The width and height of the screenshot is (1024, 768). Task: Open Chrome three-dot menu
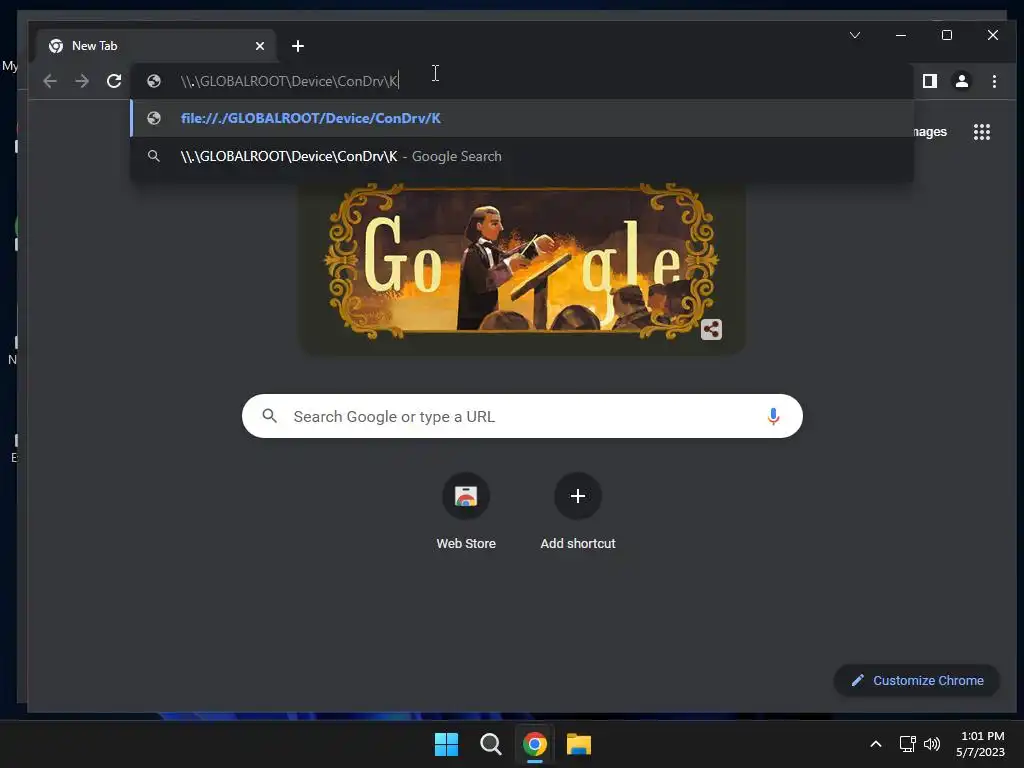click(994, 81)
